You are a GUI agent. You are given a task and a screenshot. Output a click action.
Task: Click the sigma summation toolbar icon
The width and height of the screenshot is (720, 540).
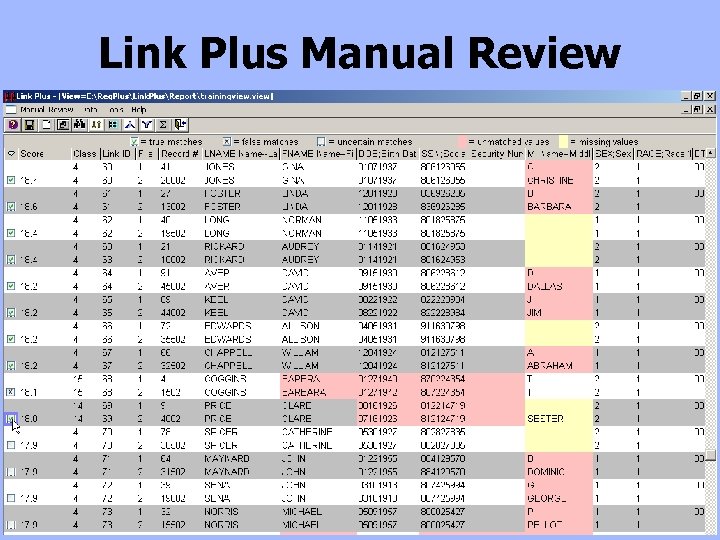tap(163, 125)
